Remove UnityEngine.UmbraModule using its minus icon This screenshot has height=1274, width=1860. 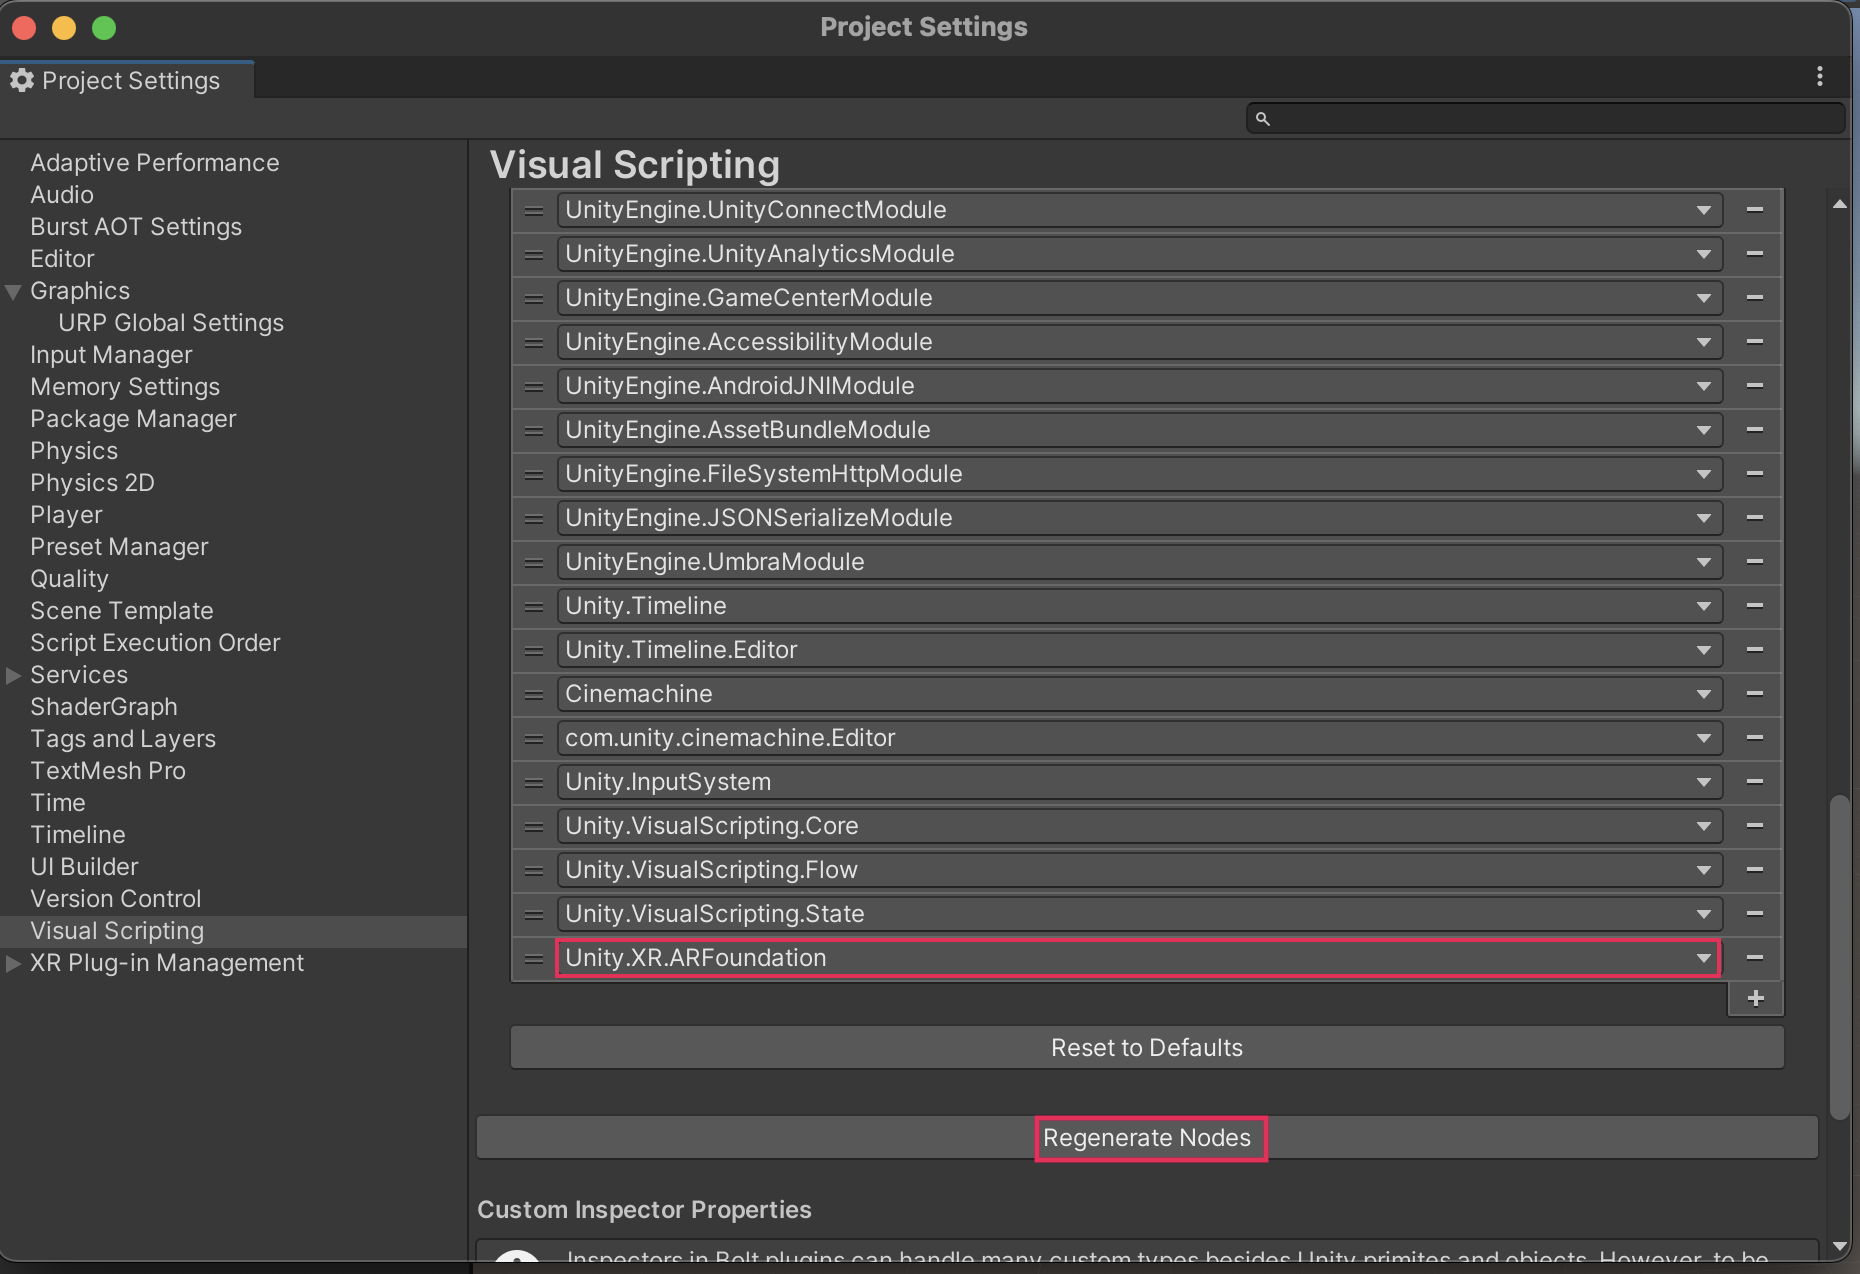click(1754, 562)
